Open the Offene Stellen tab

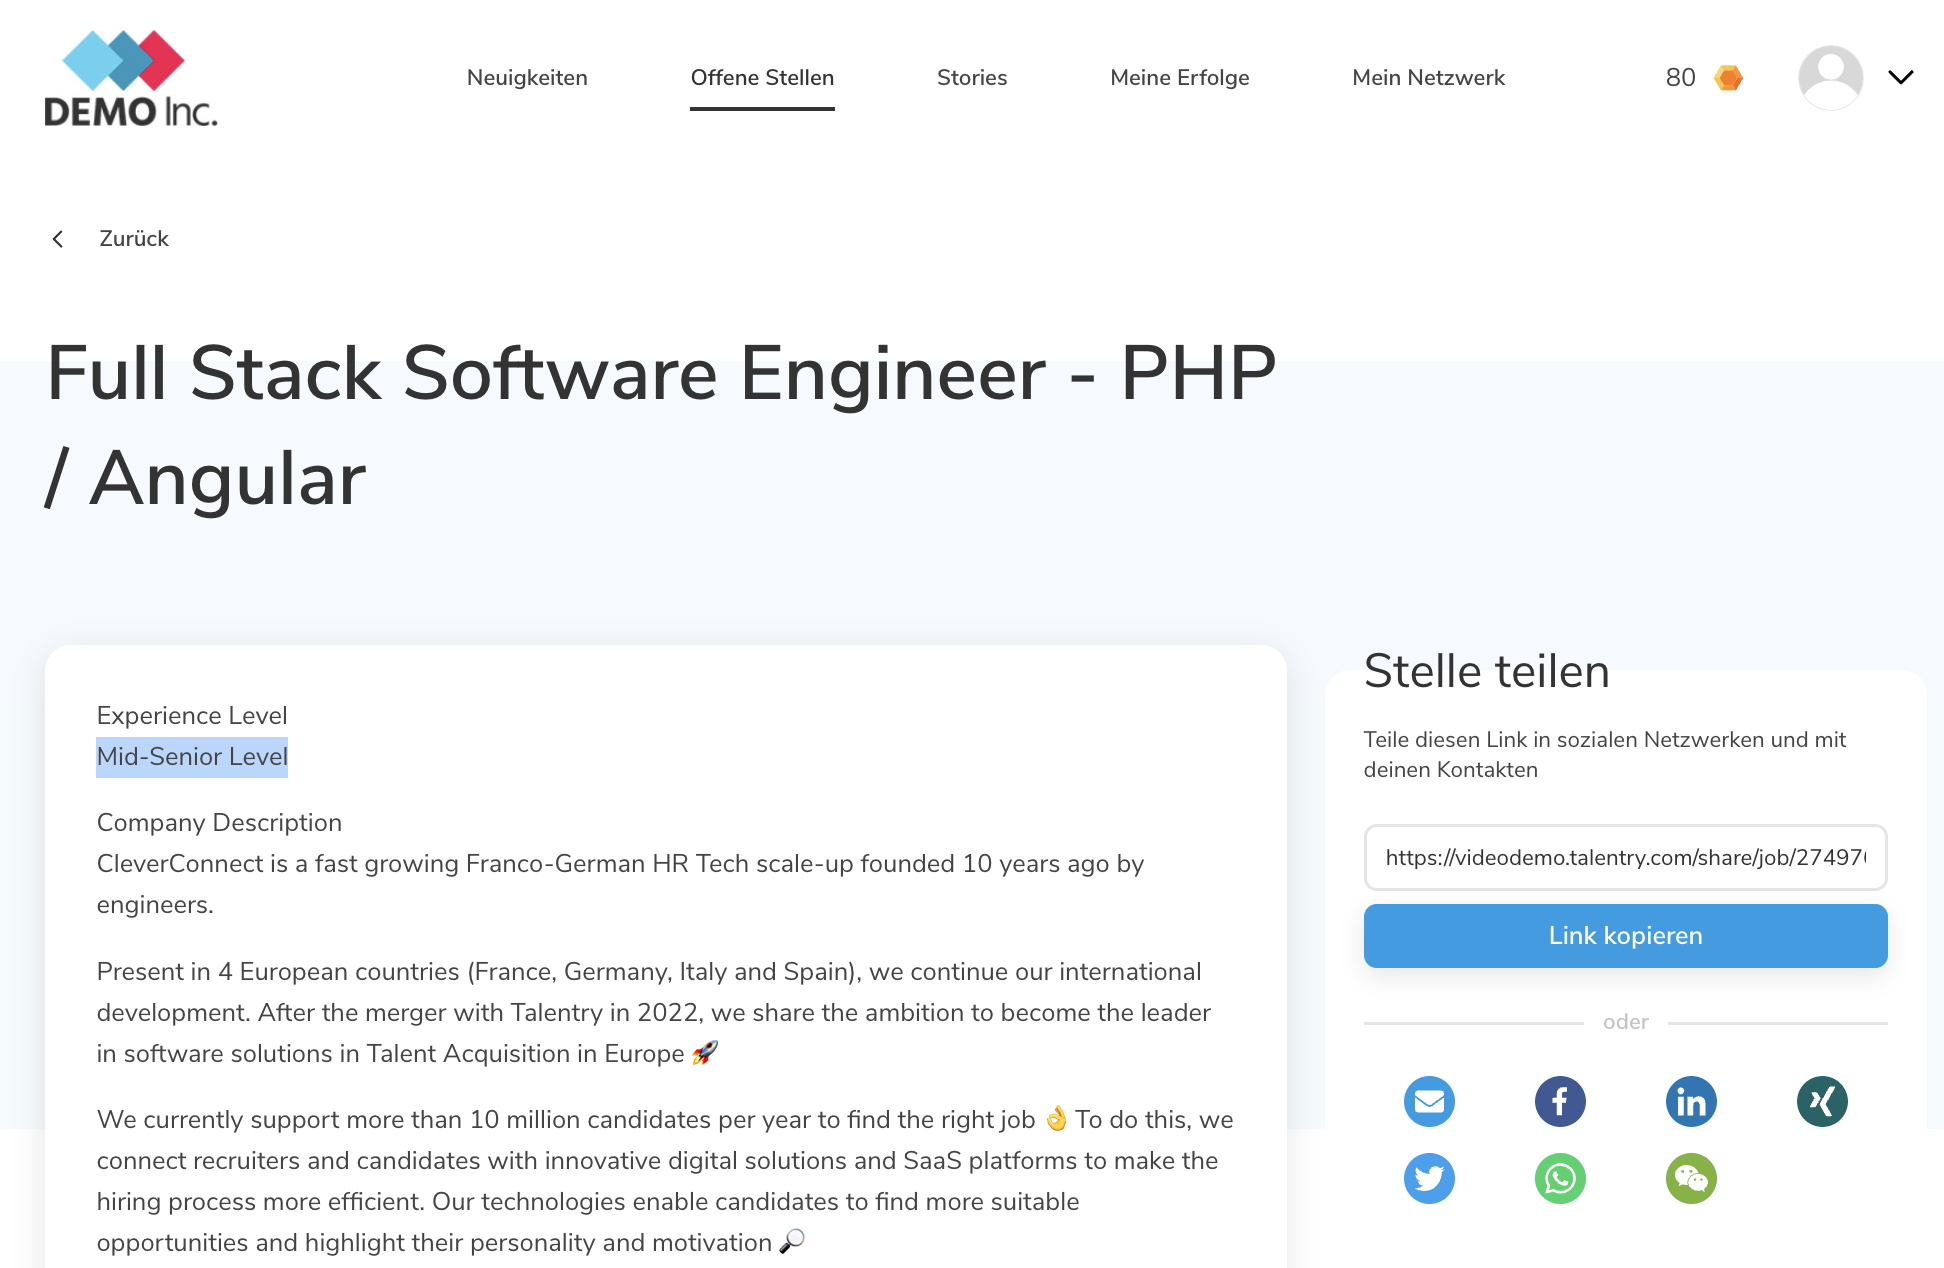point(762,78)
